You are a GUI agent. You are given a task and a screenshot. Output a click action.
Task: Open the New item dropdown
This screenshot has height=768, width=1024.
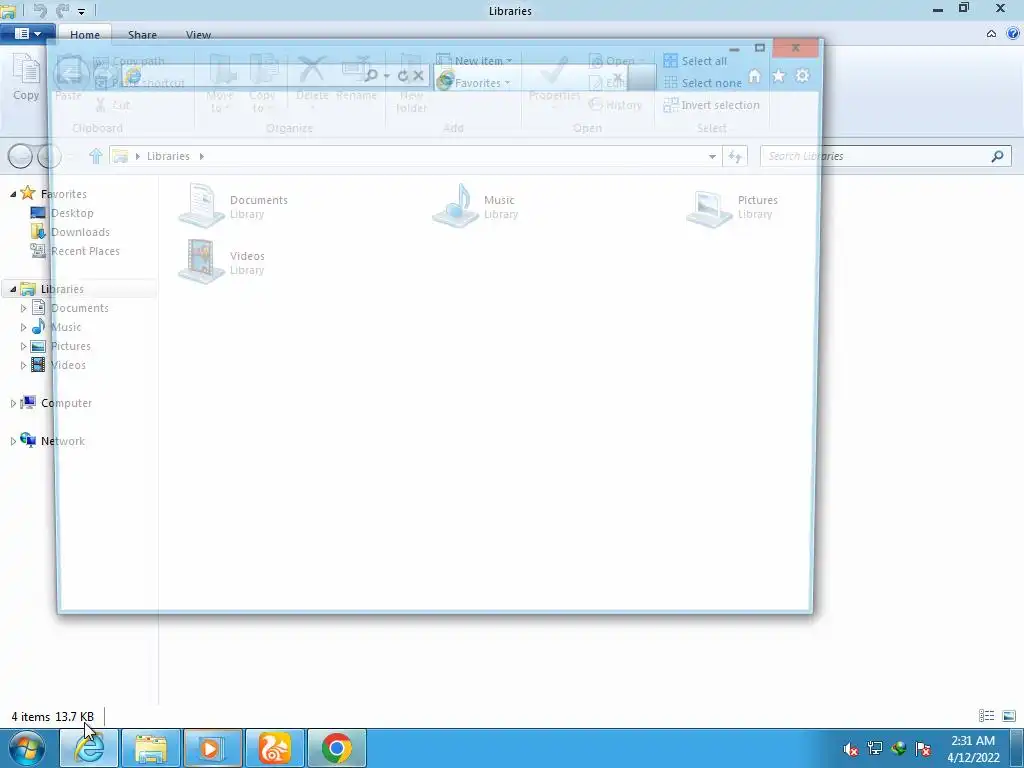[474, 61]
